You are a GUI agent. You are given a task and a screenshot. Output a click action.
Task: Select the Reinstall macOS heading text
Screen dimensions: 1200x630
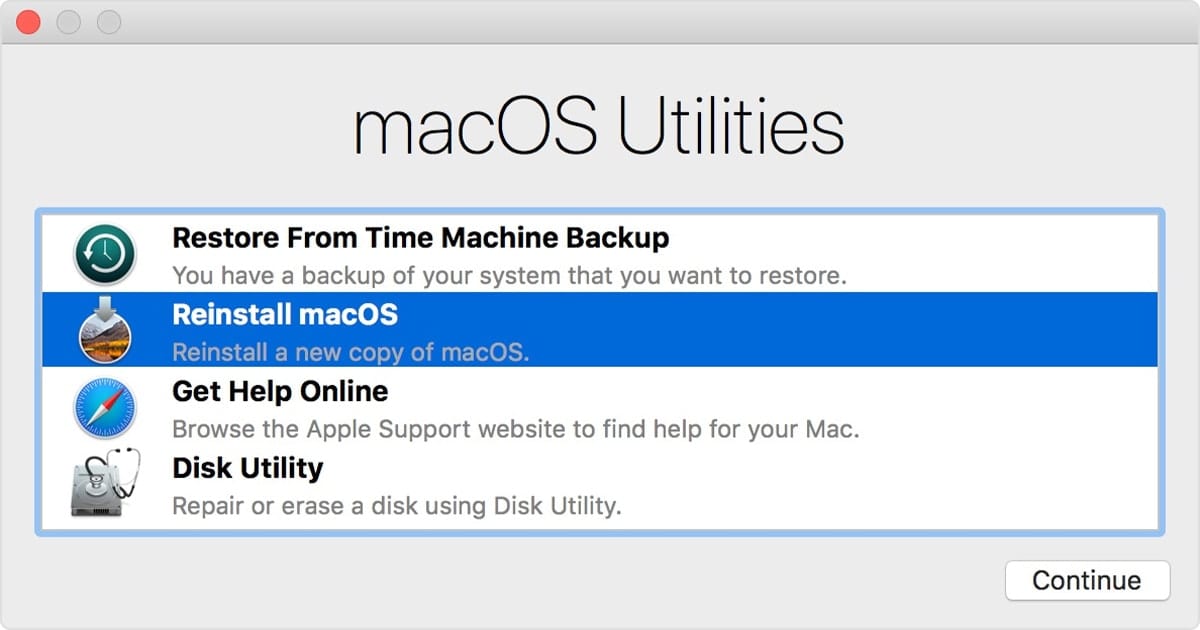[285, 315]
